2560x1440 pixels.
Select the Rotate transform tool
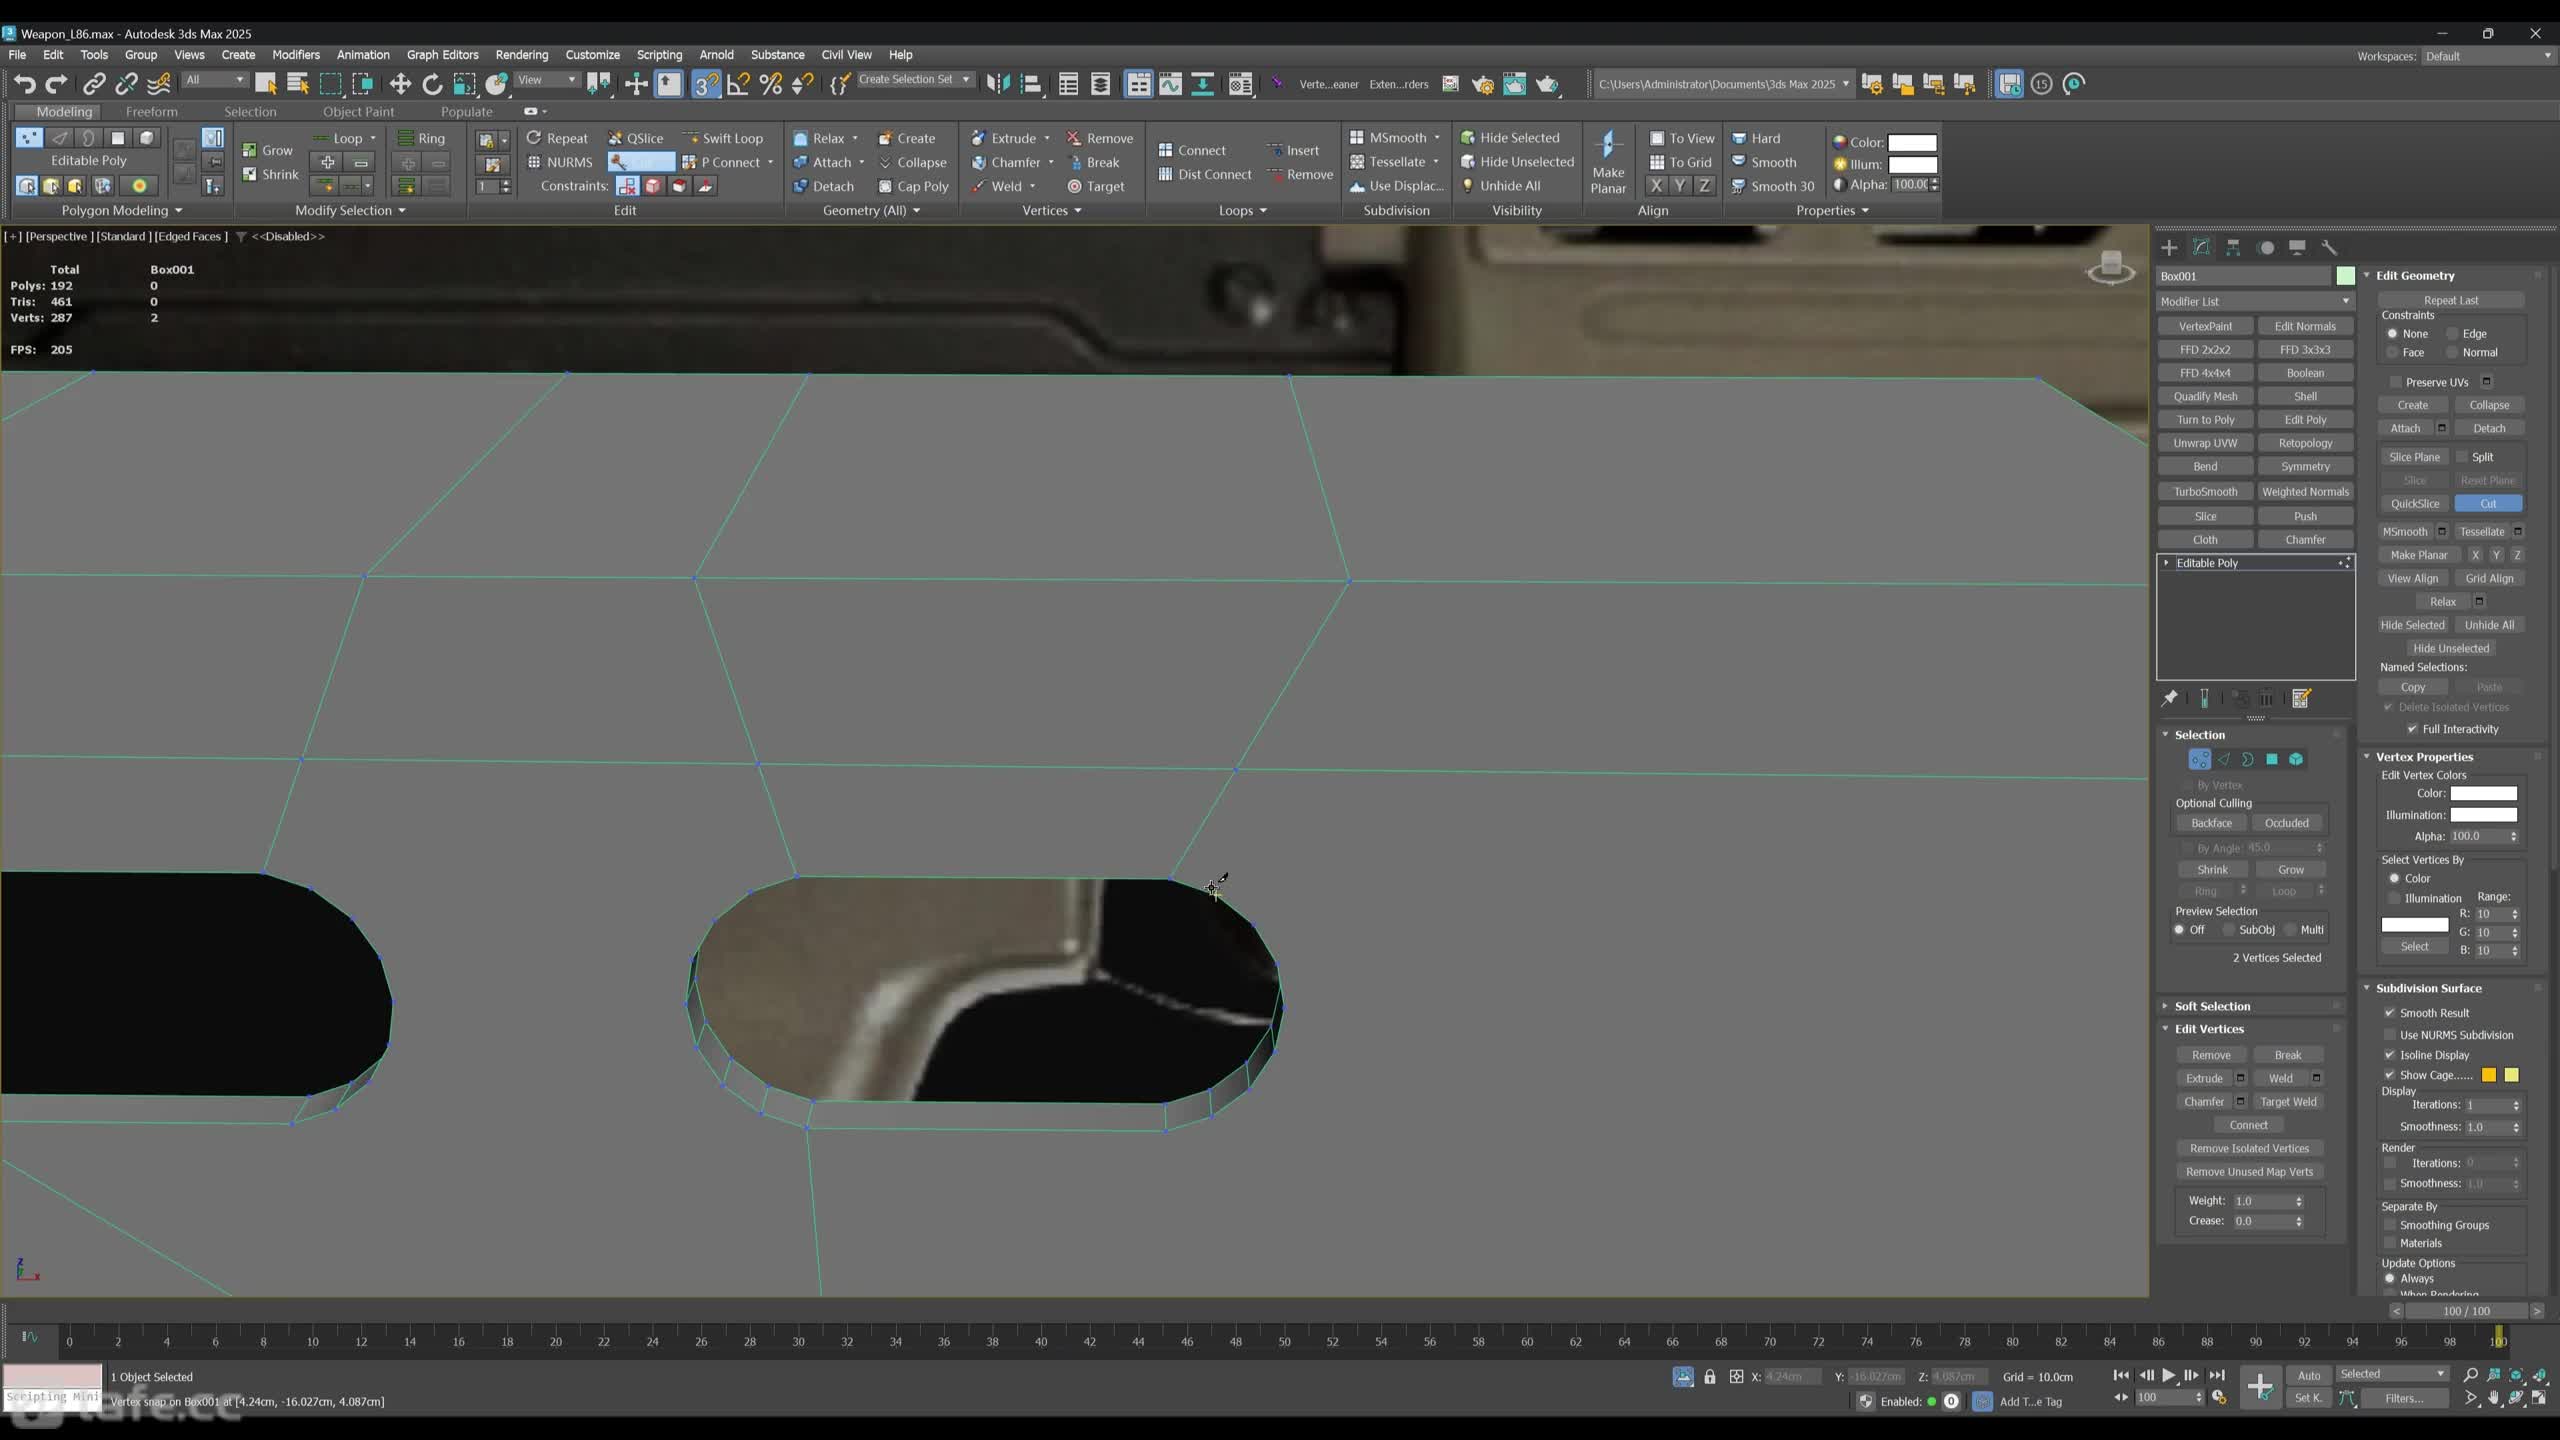tap(432, 84)
